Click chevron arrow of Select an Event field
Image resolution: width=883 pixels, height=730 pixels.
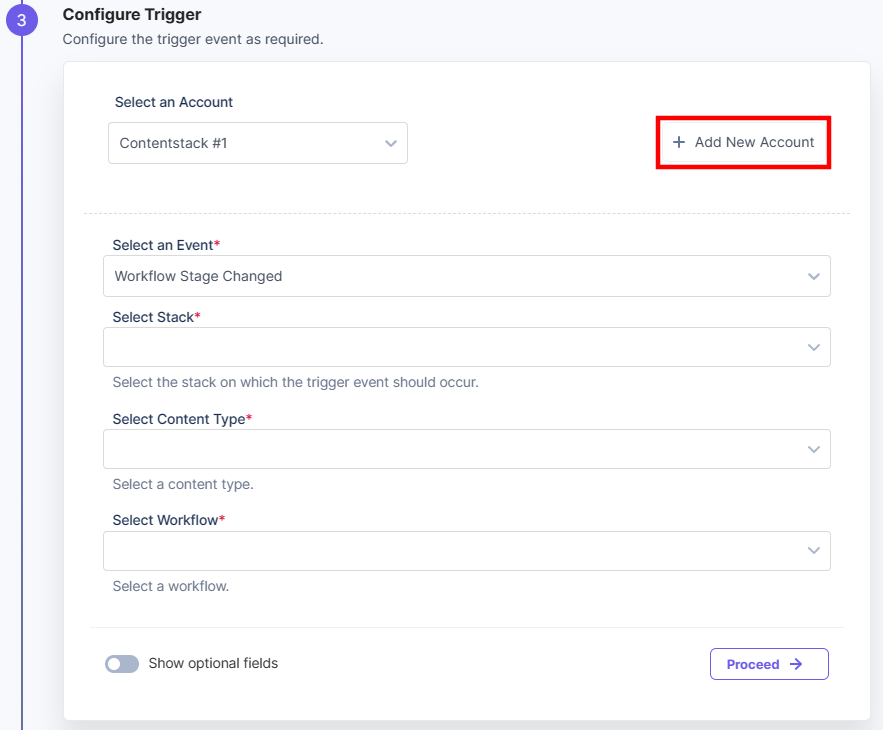[814, 277]
